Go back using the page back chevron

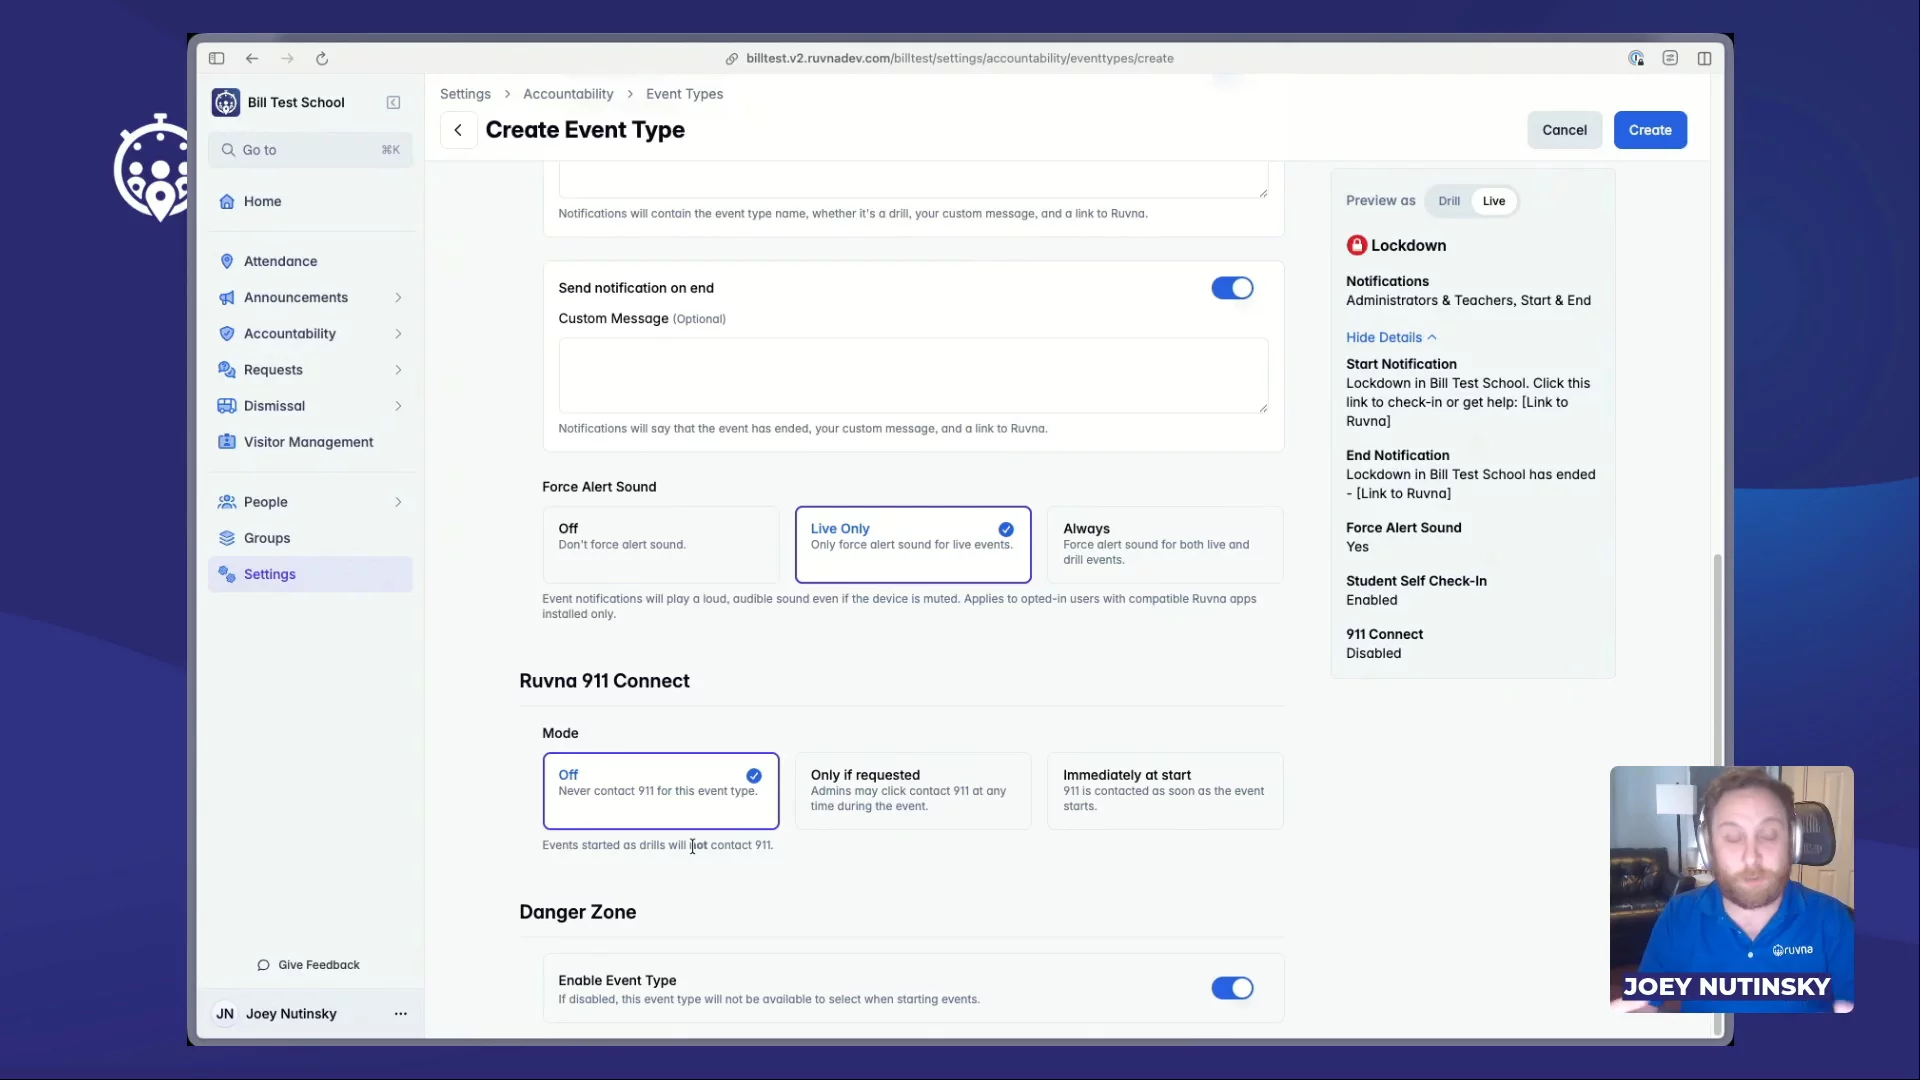(x=458, y=130)
